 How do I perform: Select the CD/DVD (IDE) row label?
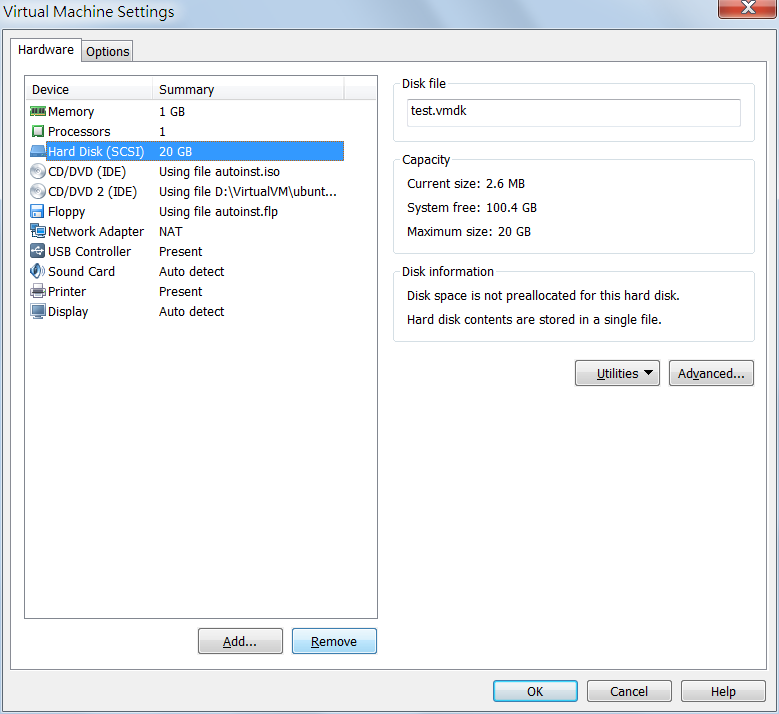87,171
